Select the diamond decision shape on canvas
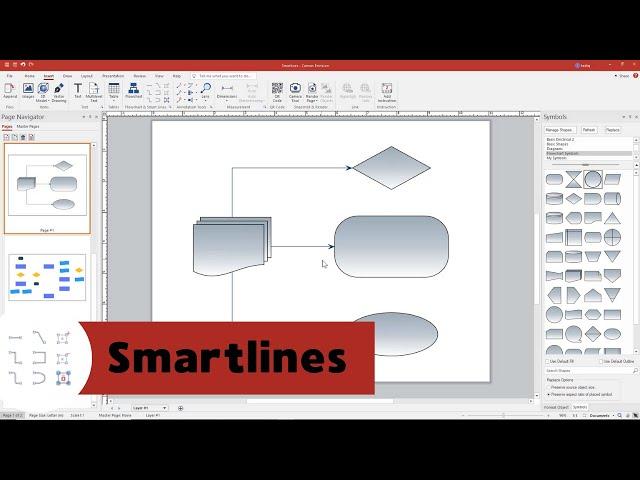The width and height of the screenshot is (640, 480). click(391, 168)
